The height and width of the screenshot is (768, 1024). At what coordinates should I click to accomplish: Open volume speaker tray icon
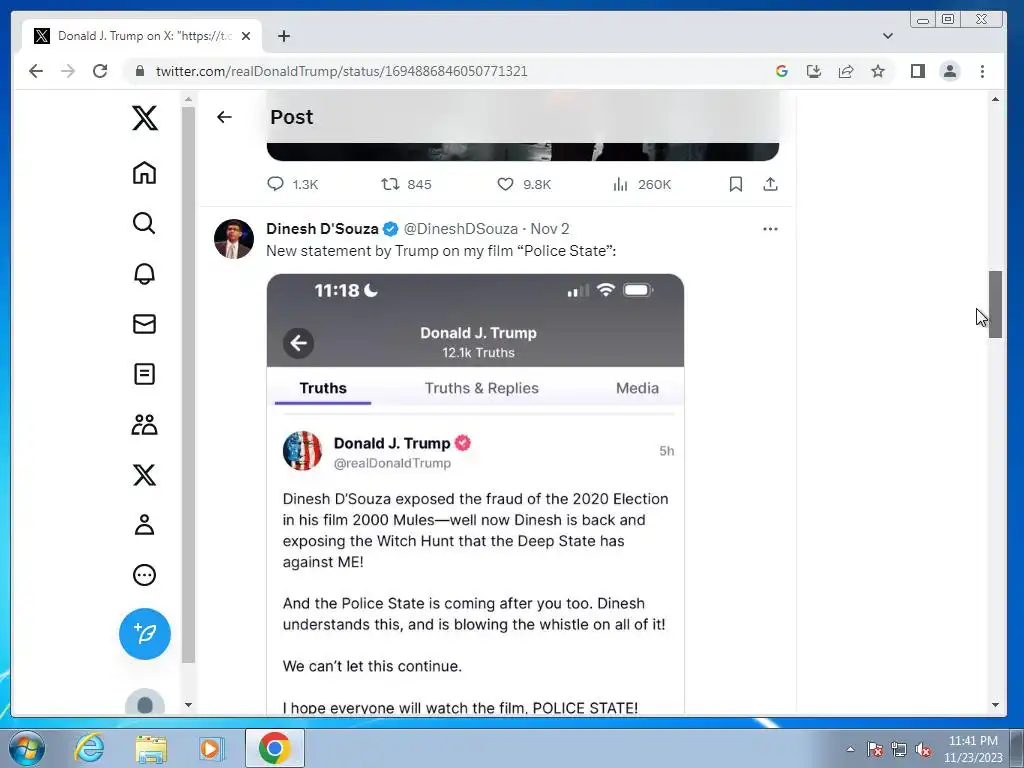tap(923, 749)
